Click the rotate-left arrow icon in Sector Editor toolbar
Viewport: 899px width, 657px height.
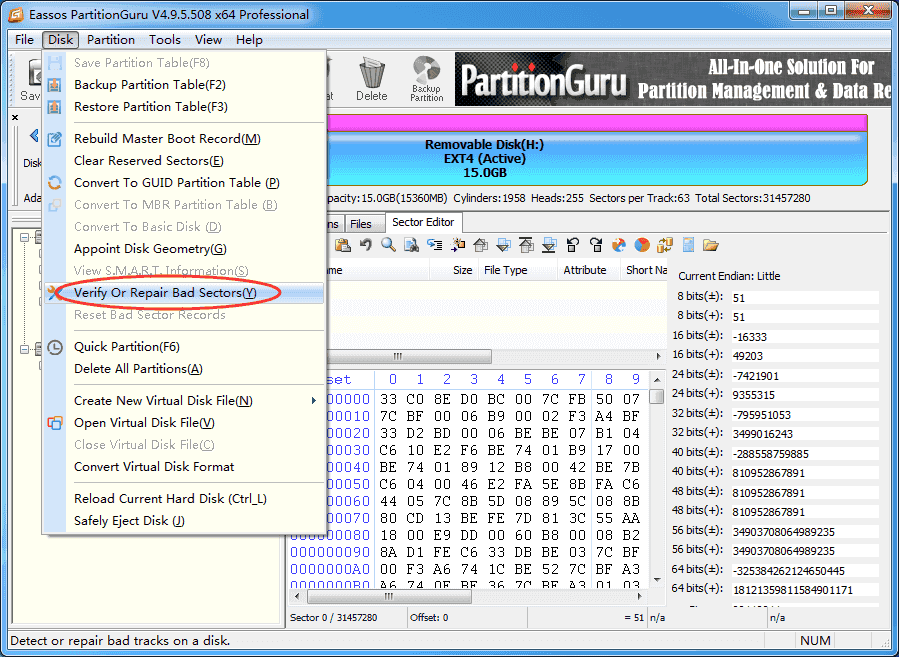tap(572, 245)
